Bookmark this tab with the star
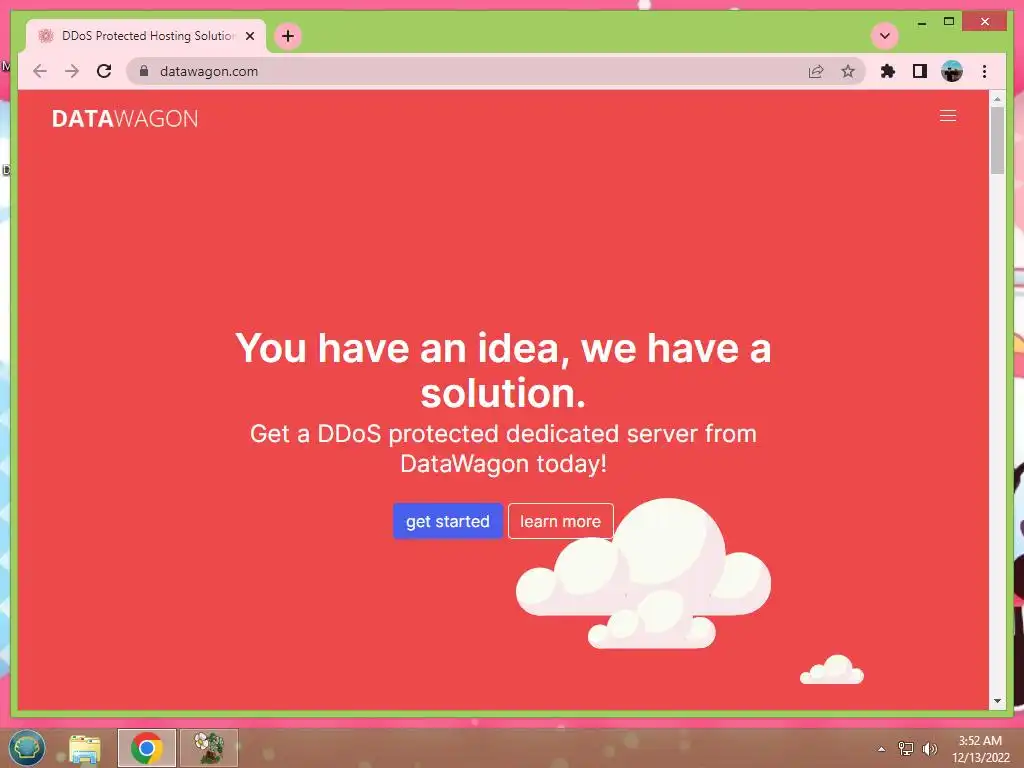 [x=848, y=71]
